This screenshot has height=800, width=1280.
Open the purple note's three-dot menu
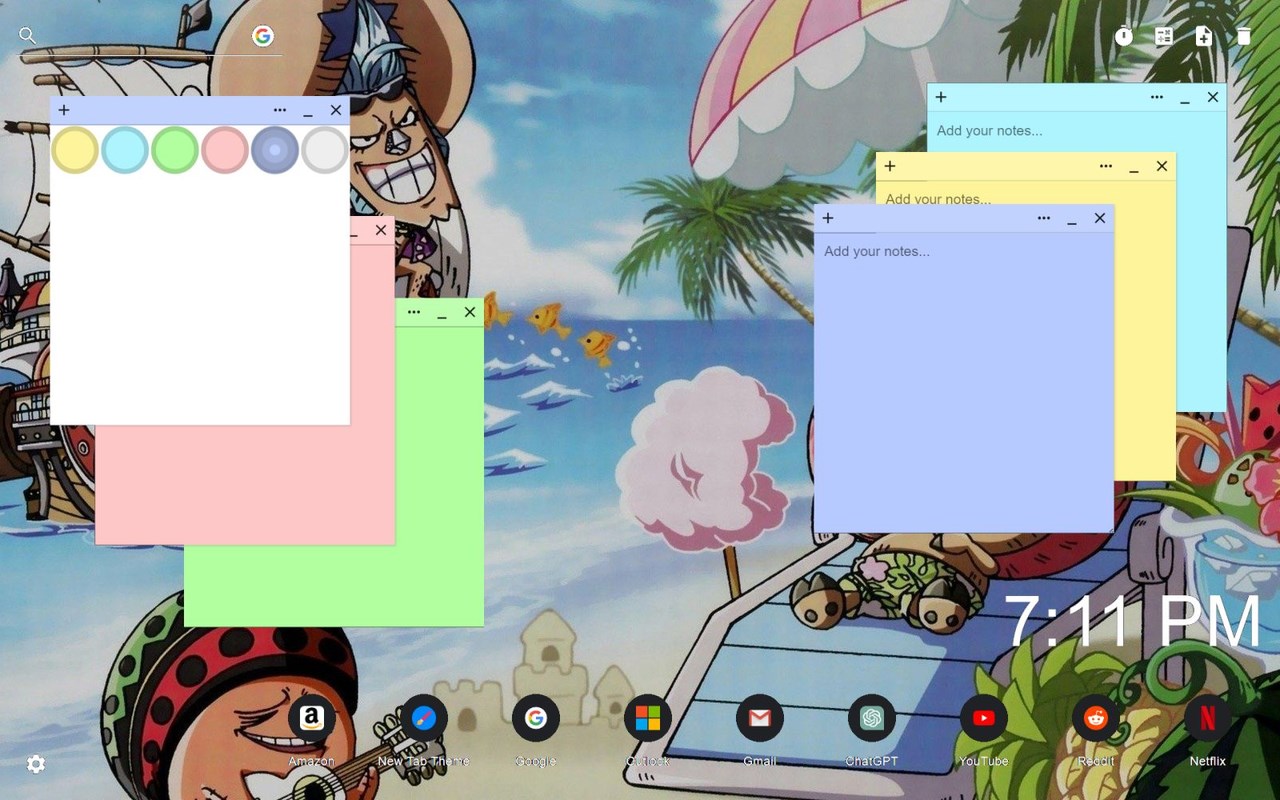[1044, 218]
